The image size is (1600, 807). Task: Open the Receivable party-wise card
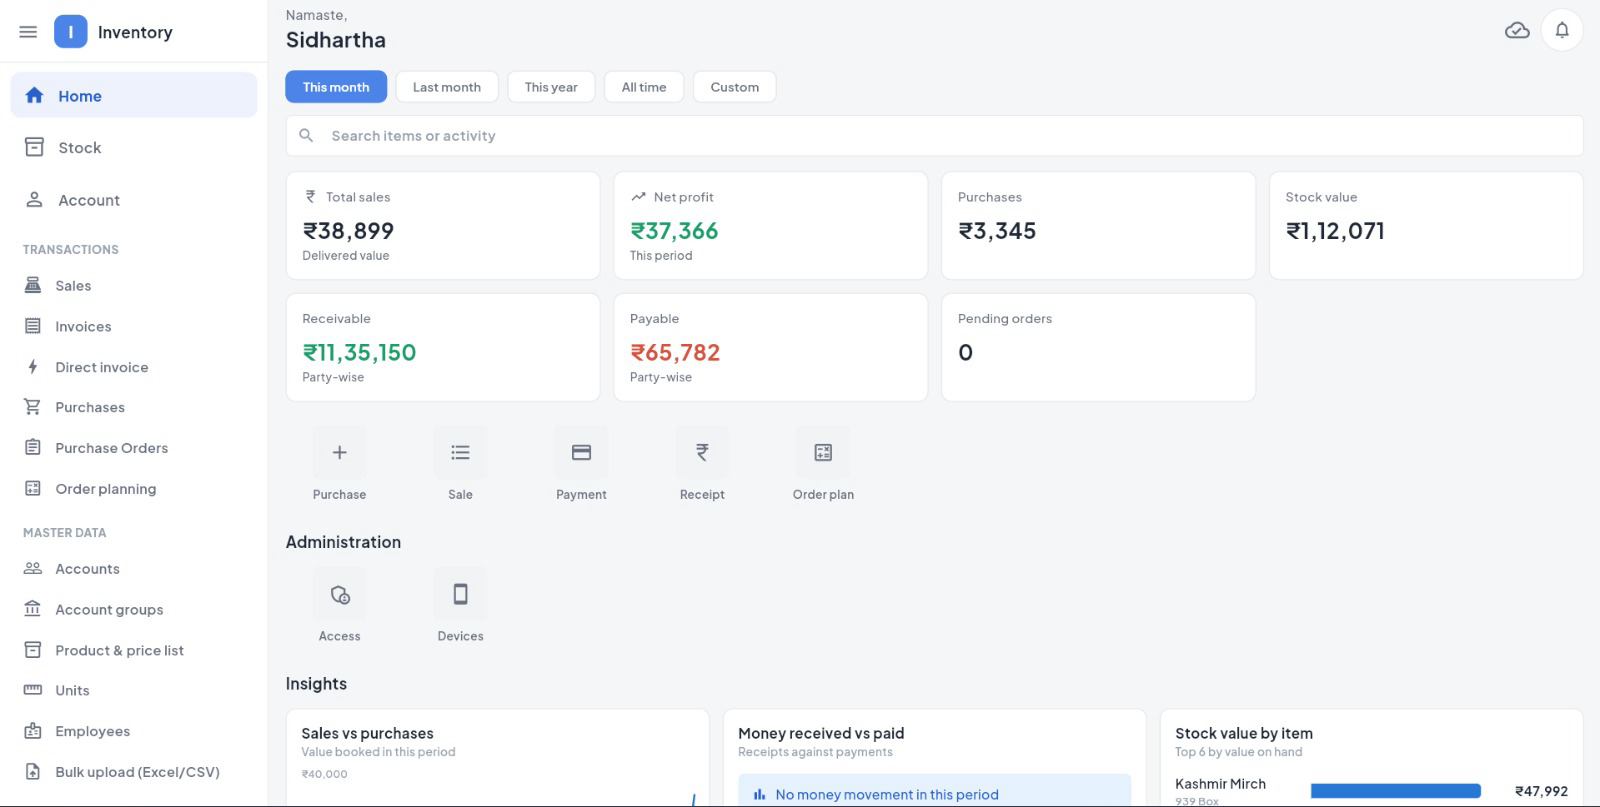click(443, 348)
